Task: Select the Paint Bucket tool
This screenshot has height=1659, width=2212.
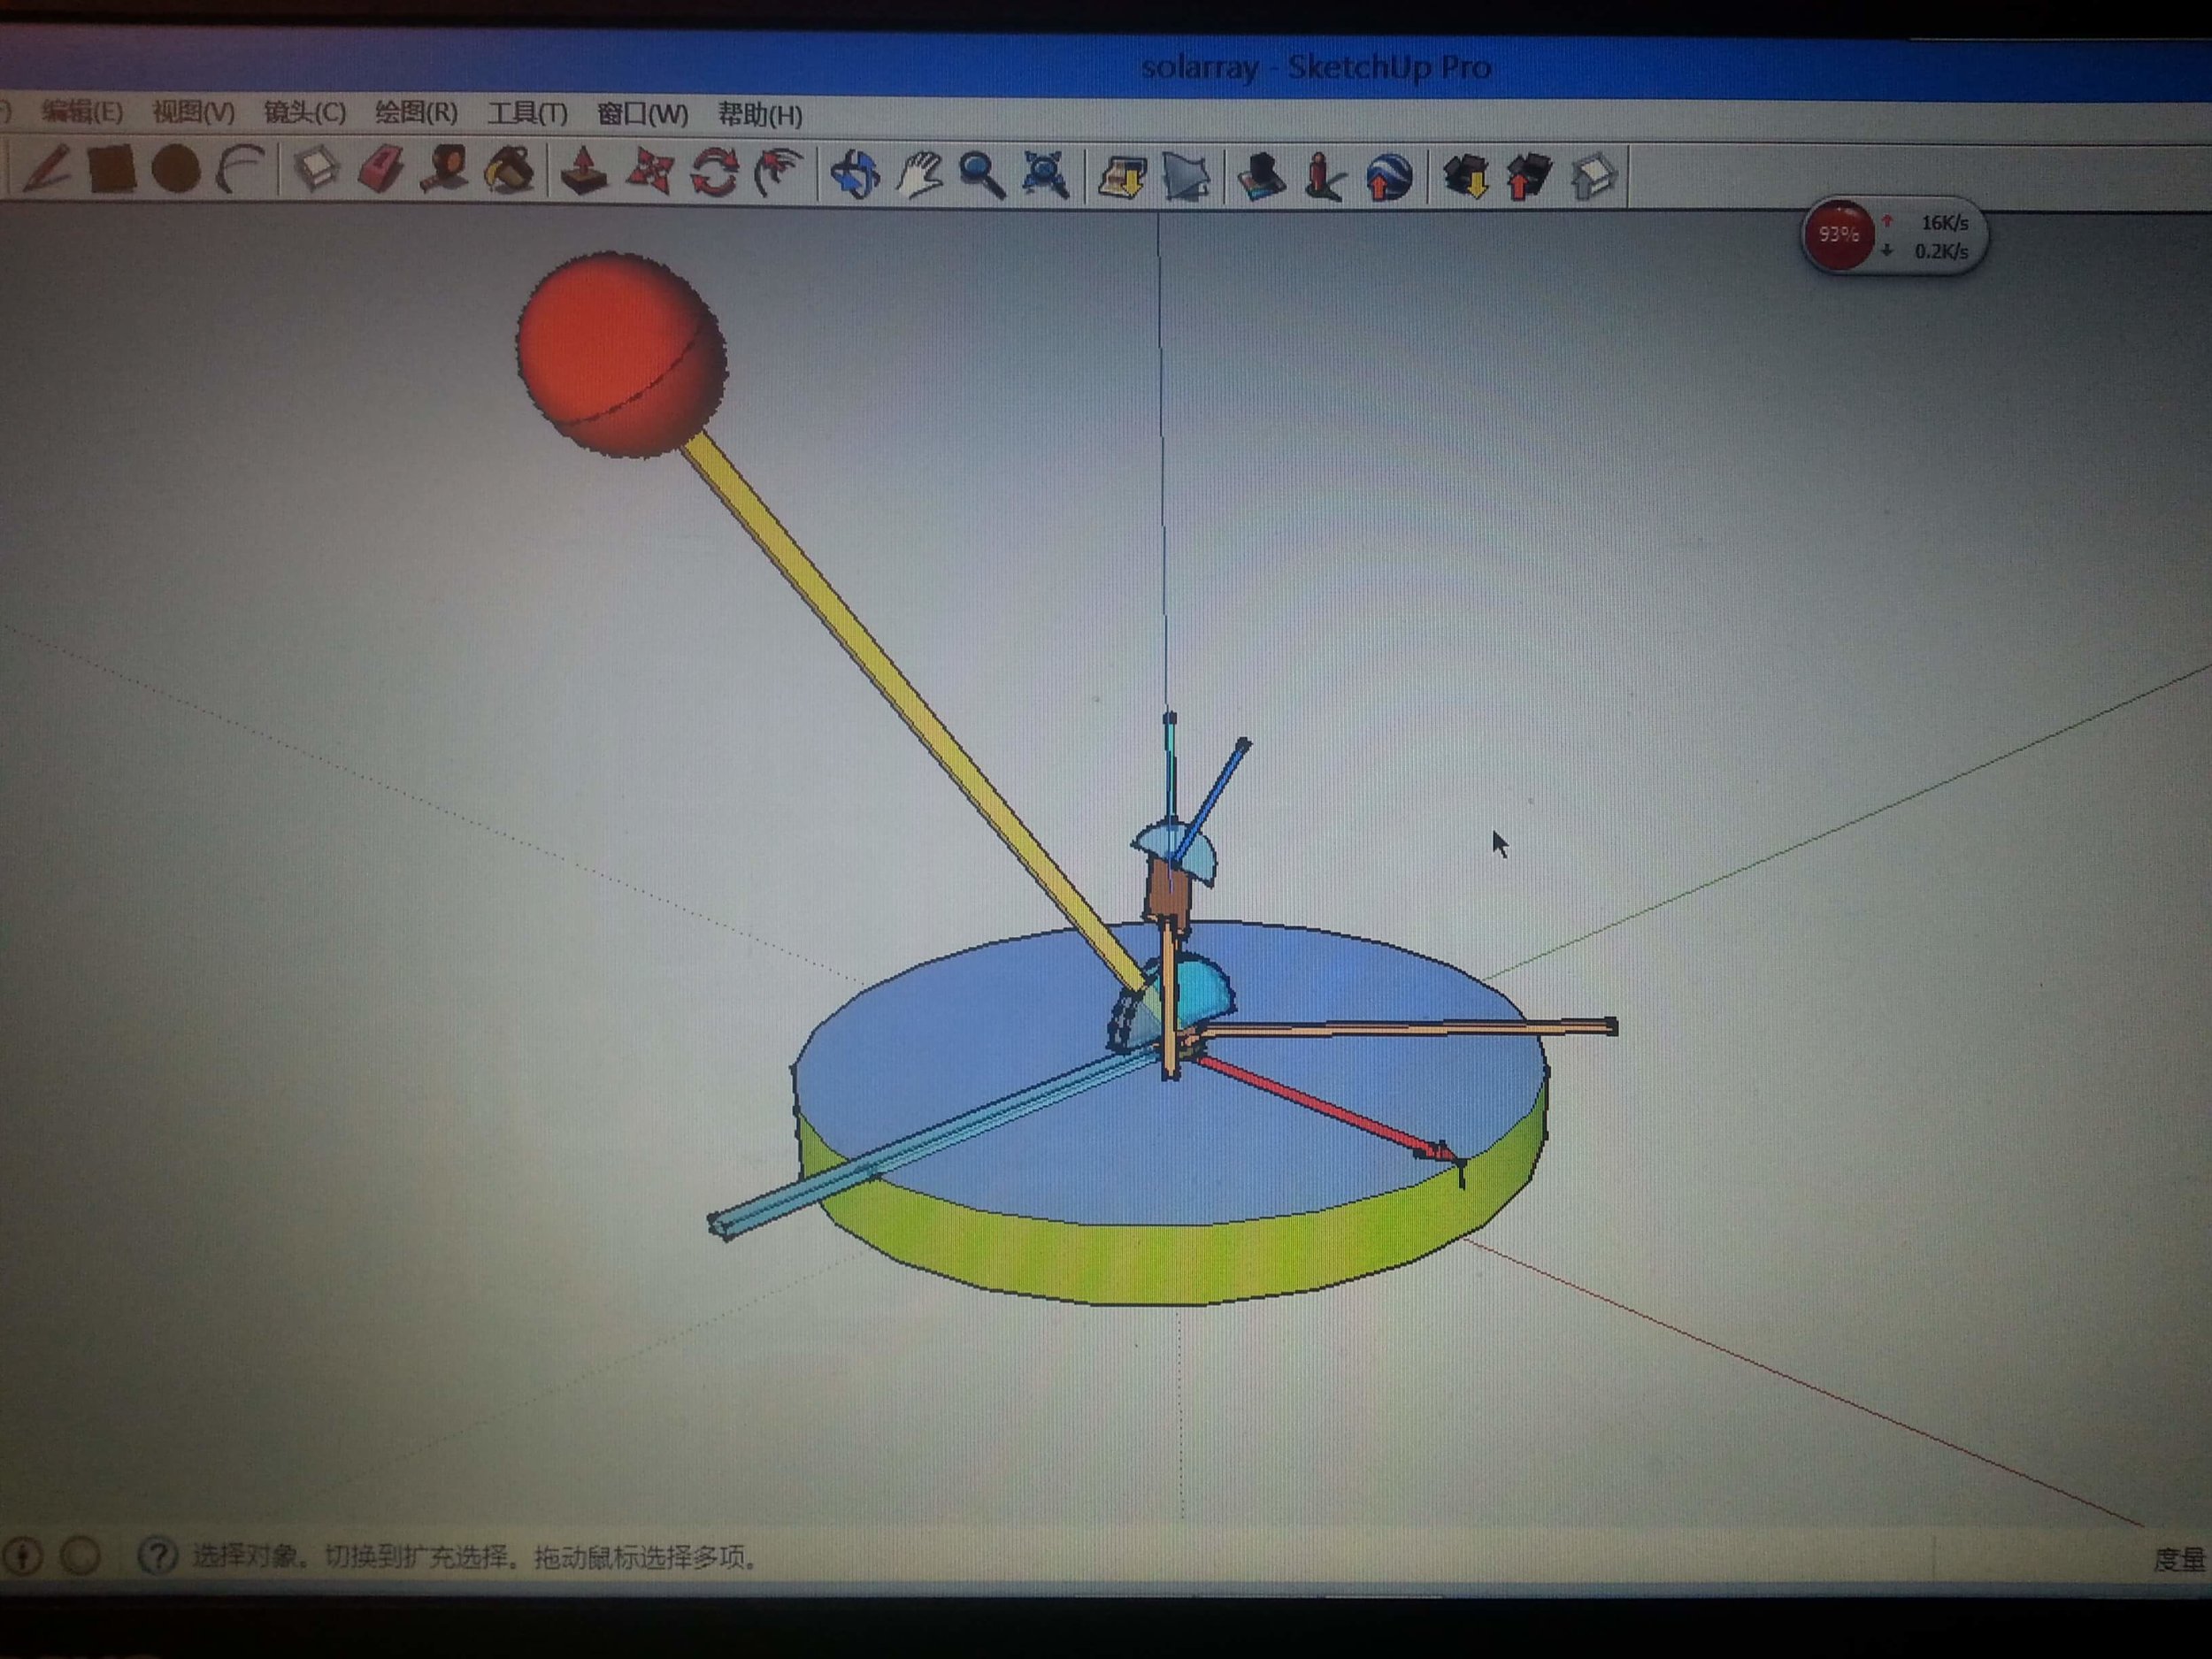Action: pyautogui.click(x=510, y=172)
